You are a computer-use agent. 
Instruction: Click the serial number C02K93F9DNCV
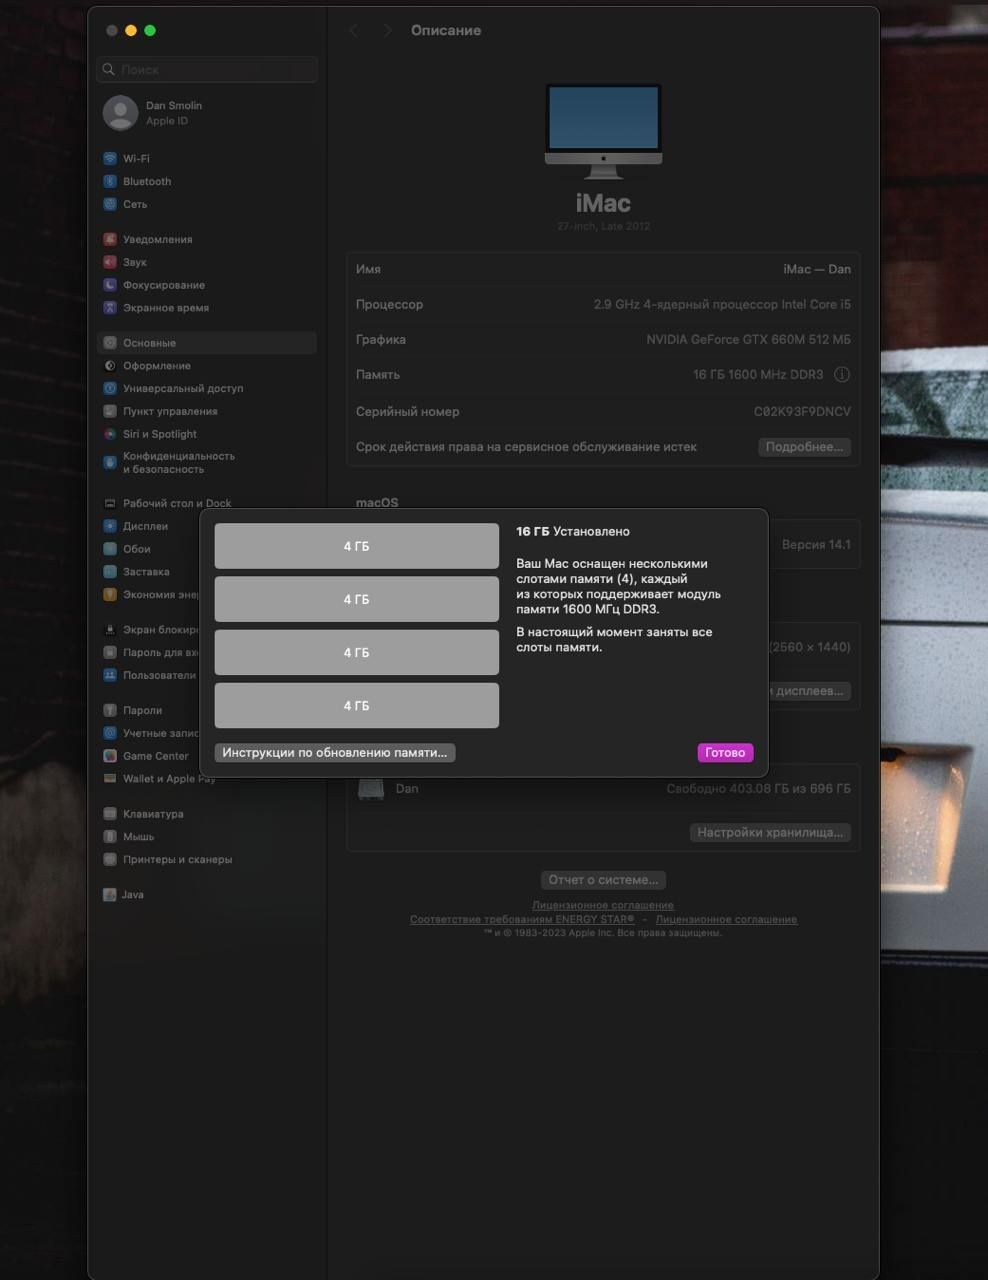tap(802, 412)
